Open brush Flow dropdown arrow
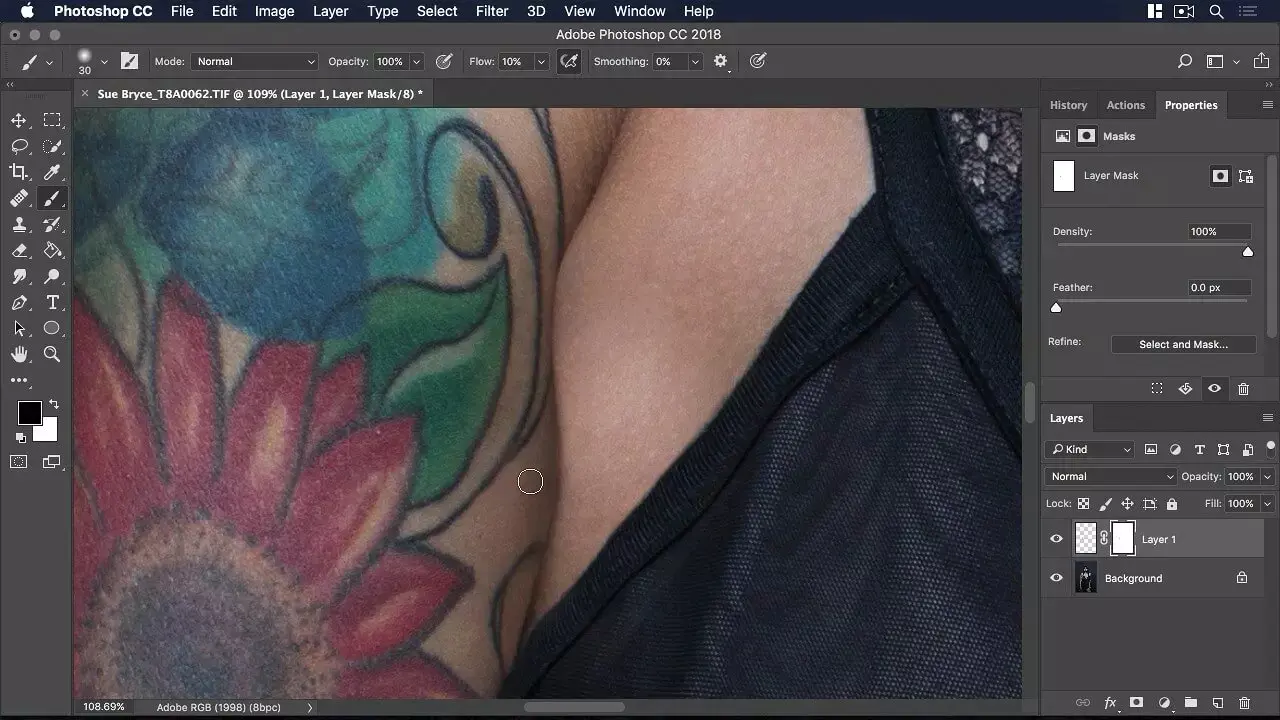Viewport: 1280px width, 720px height. tap(541, 62)
